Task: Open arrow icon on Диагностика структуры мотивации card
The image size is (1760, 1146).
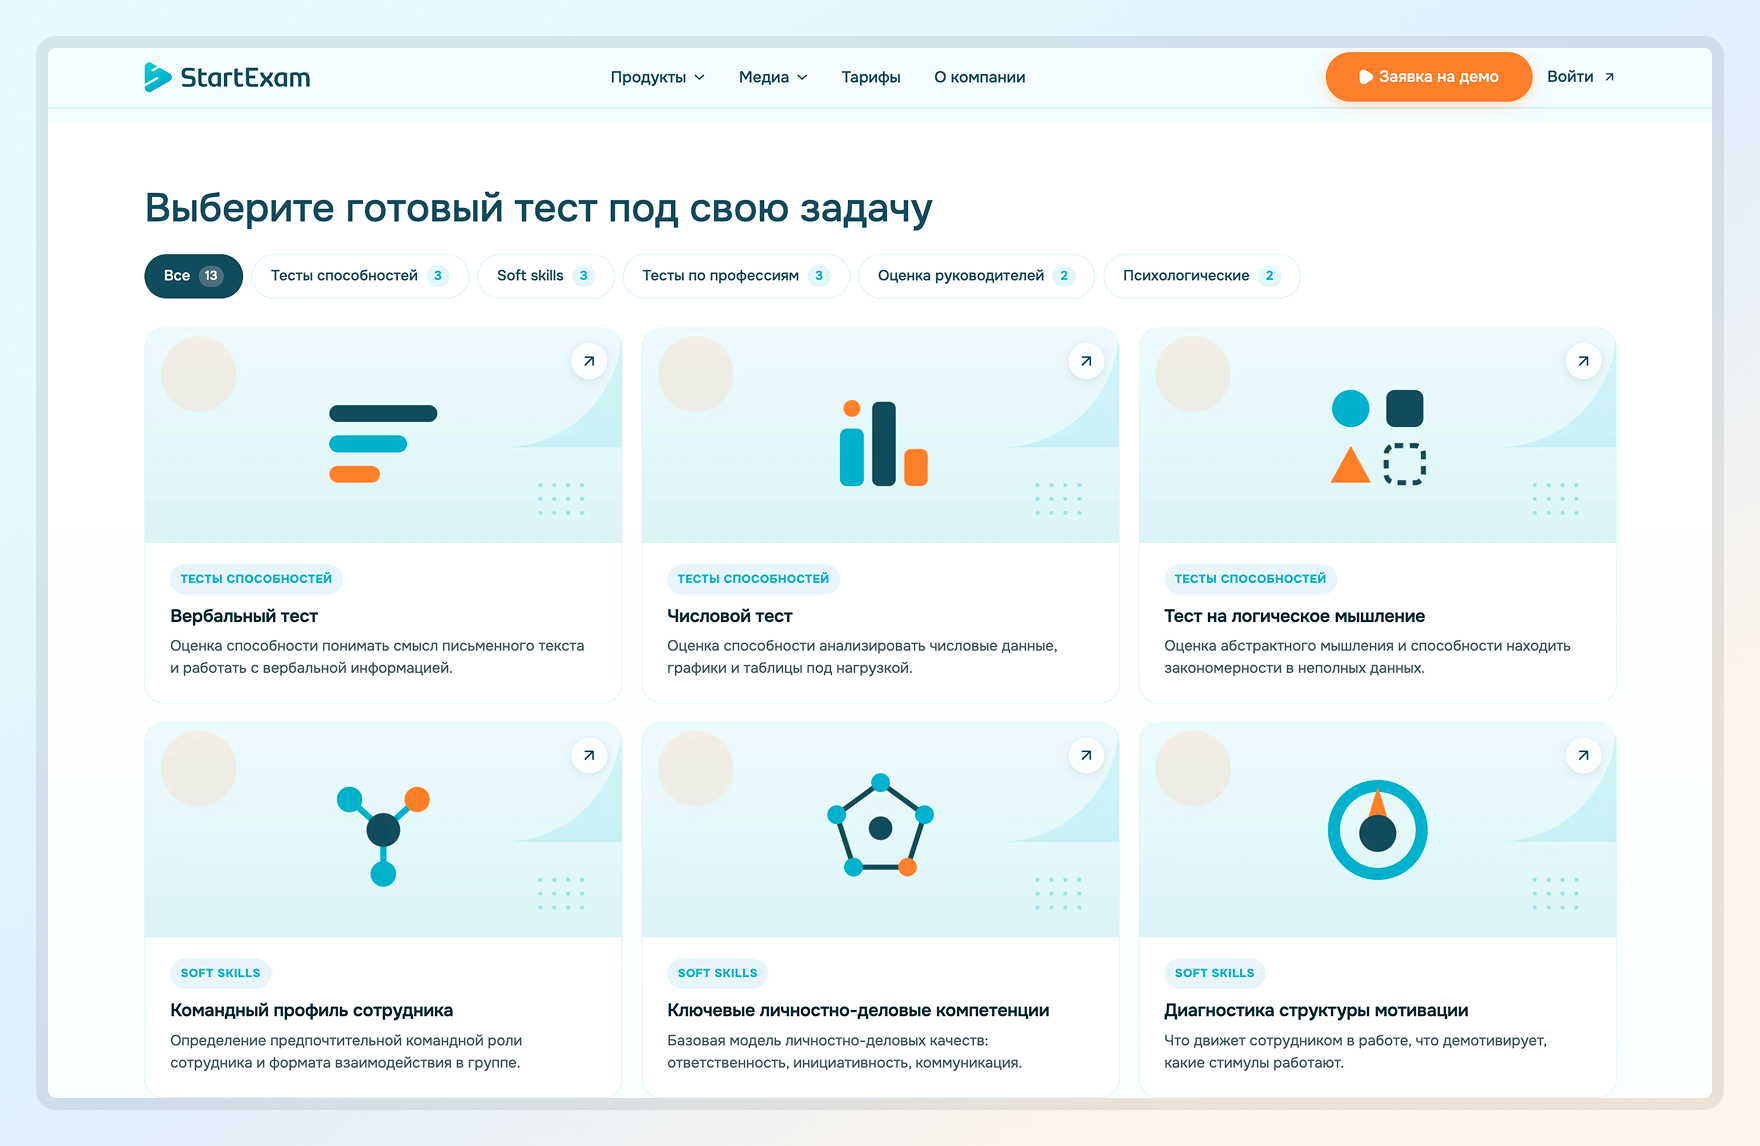Action: [x=1583, y=755]
